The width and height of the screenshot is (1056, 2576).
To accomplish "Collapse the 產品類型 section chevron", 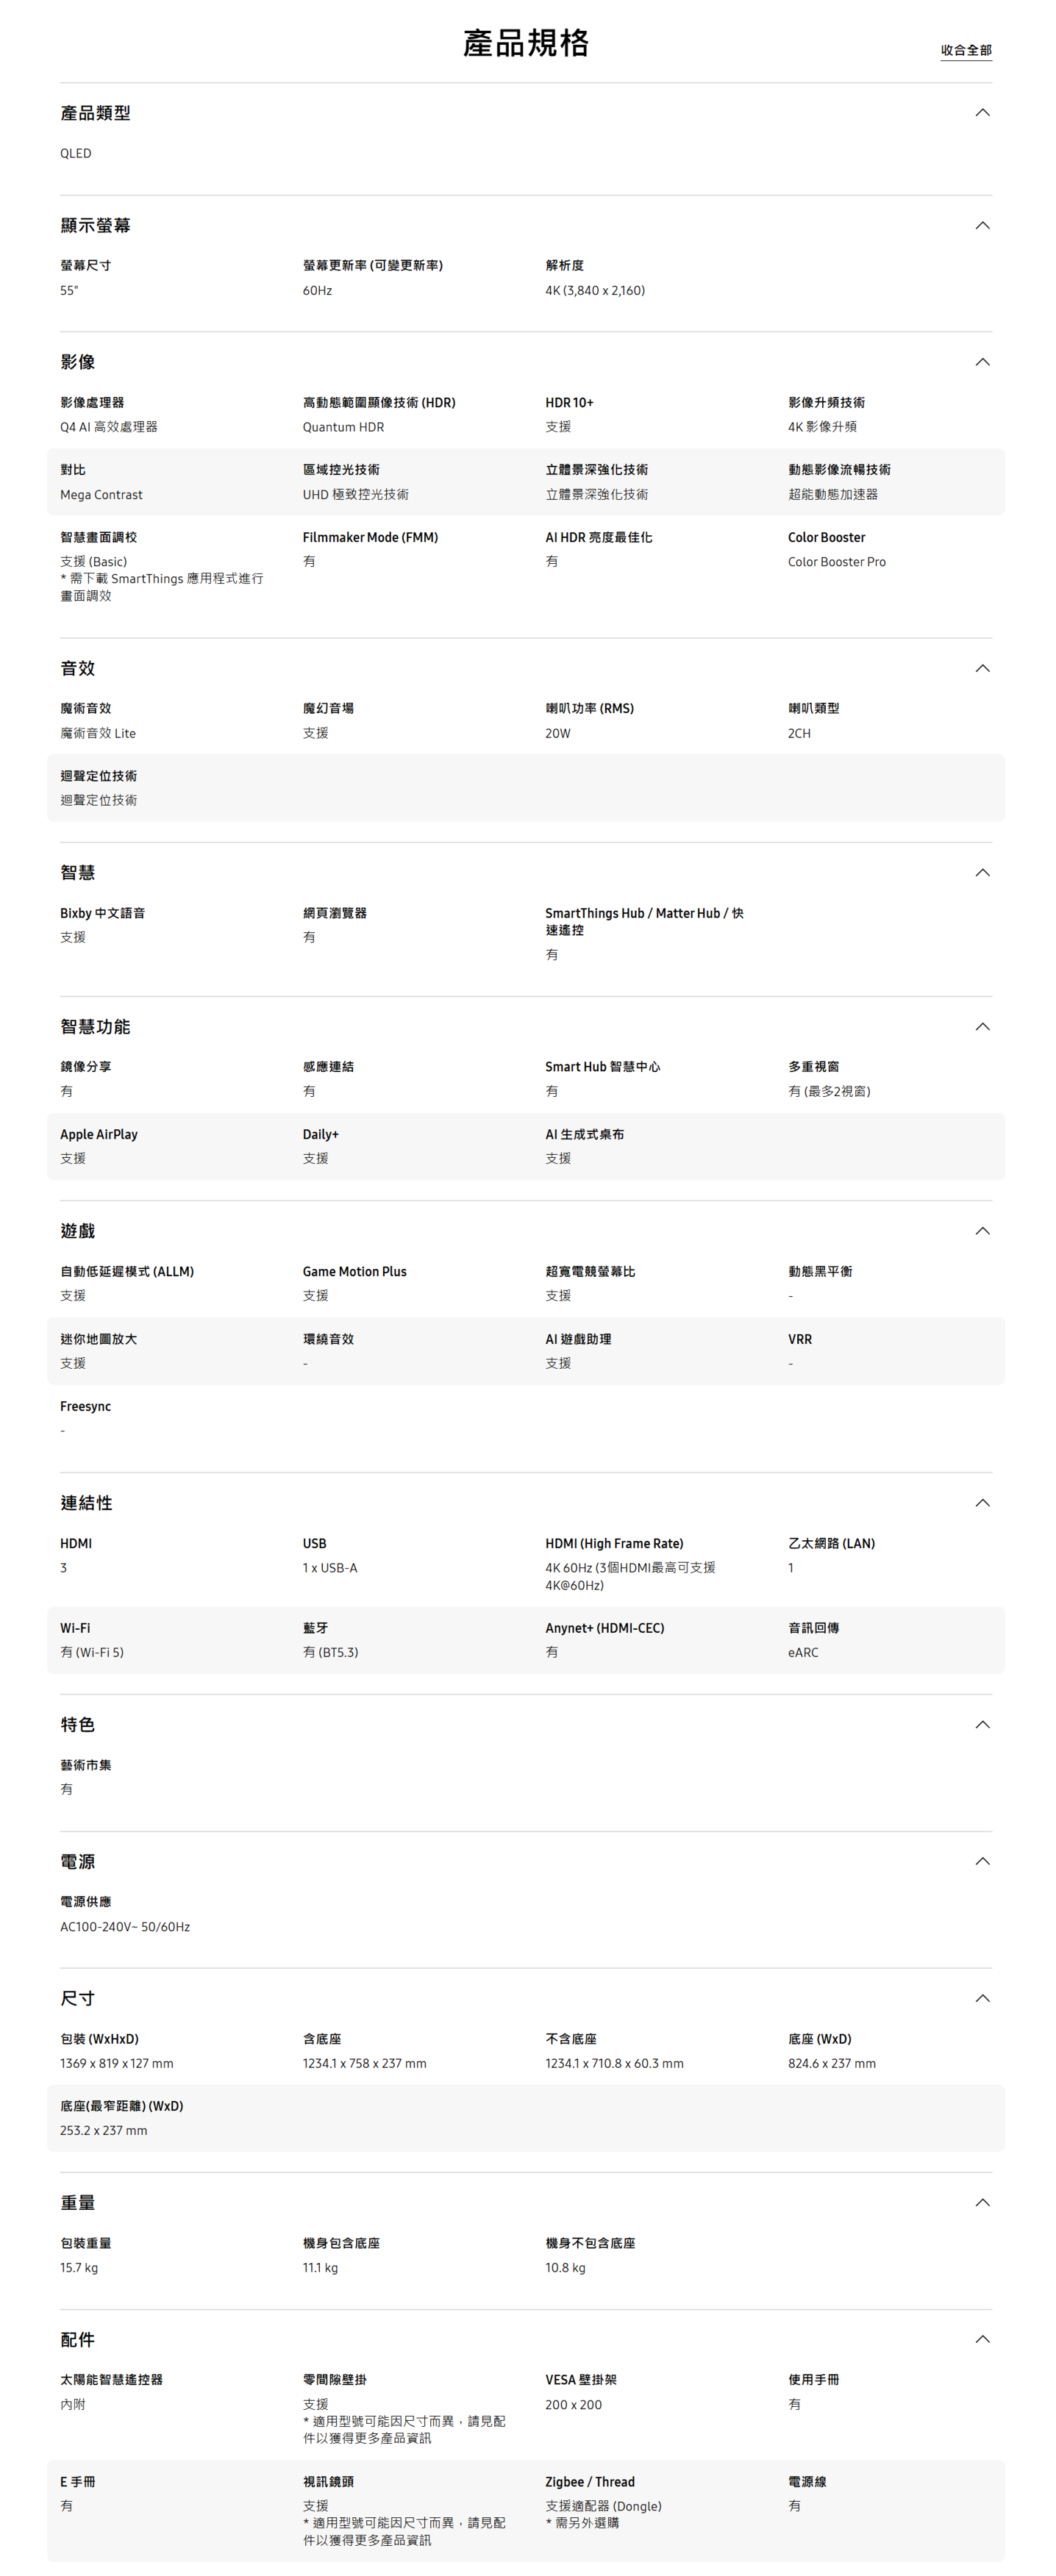I will [x=982, y=113].
